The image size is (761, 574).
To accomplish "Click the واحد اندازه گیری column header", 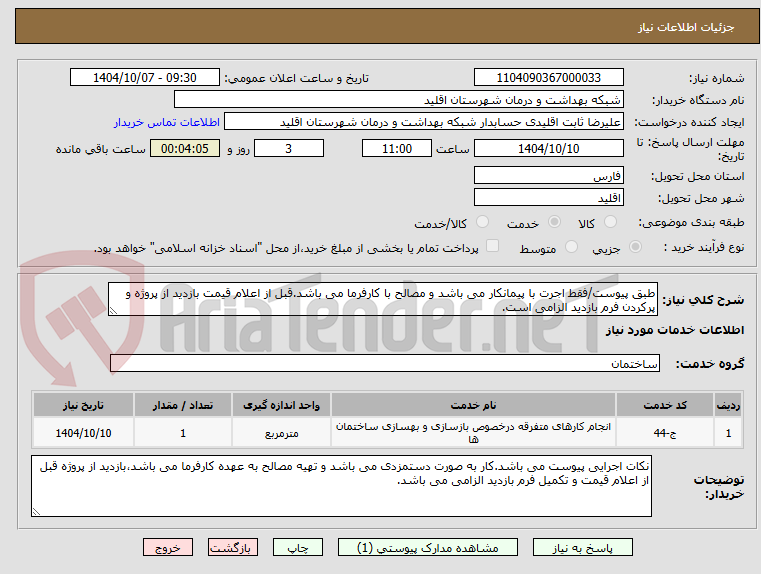I will click(281, 405).
